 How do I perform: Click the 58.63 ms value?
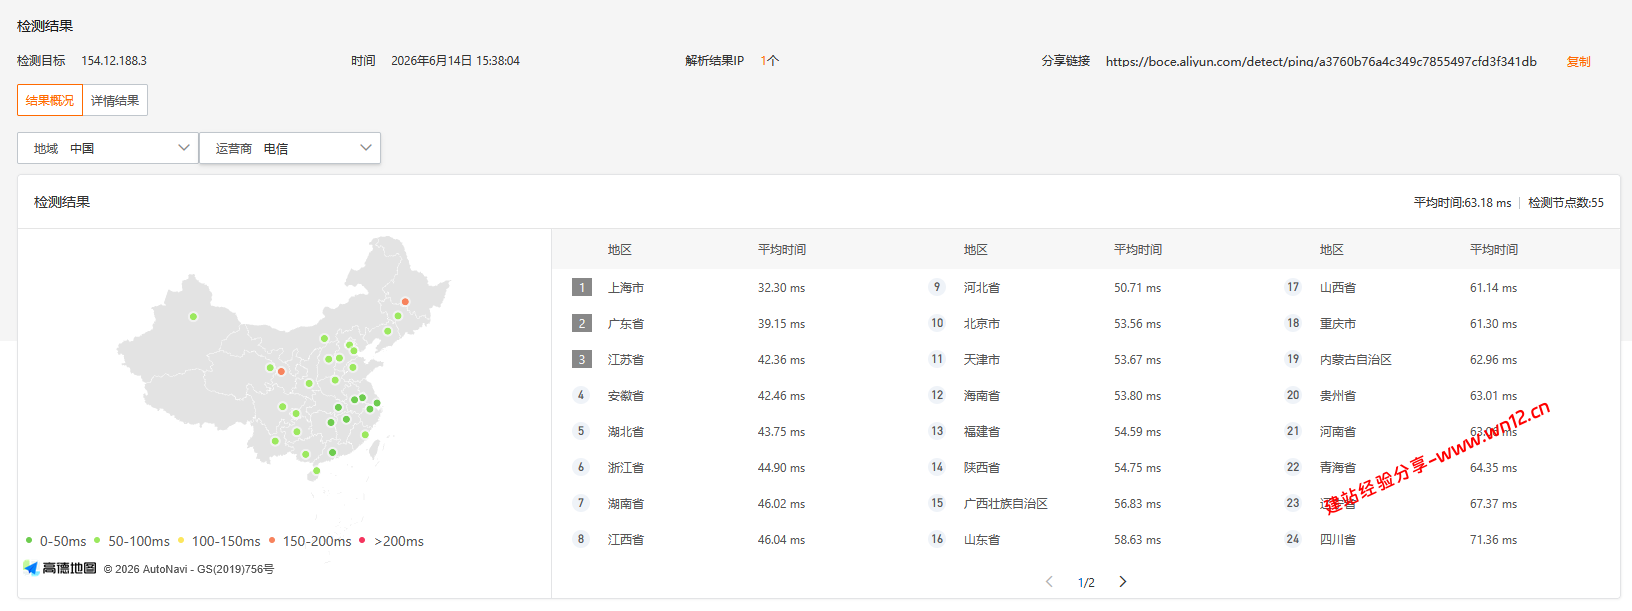(1137, 539)
